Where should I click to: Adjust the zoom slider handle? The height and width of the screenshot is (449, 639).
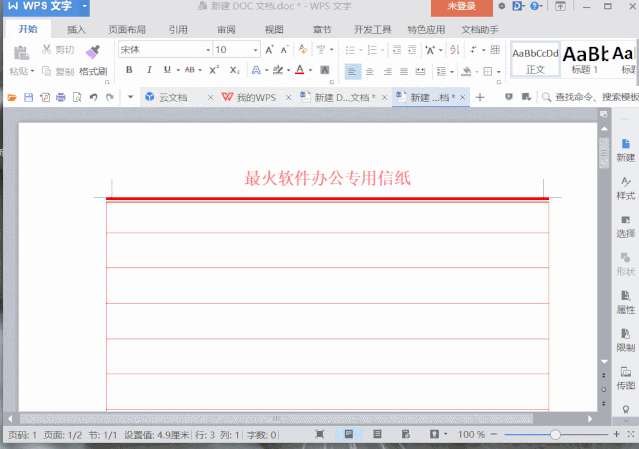[555, 435]
